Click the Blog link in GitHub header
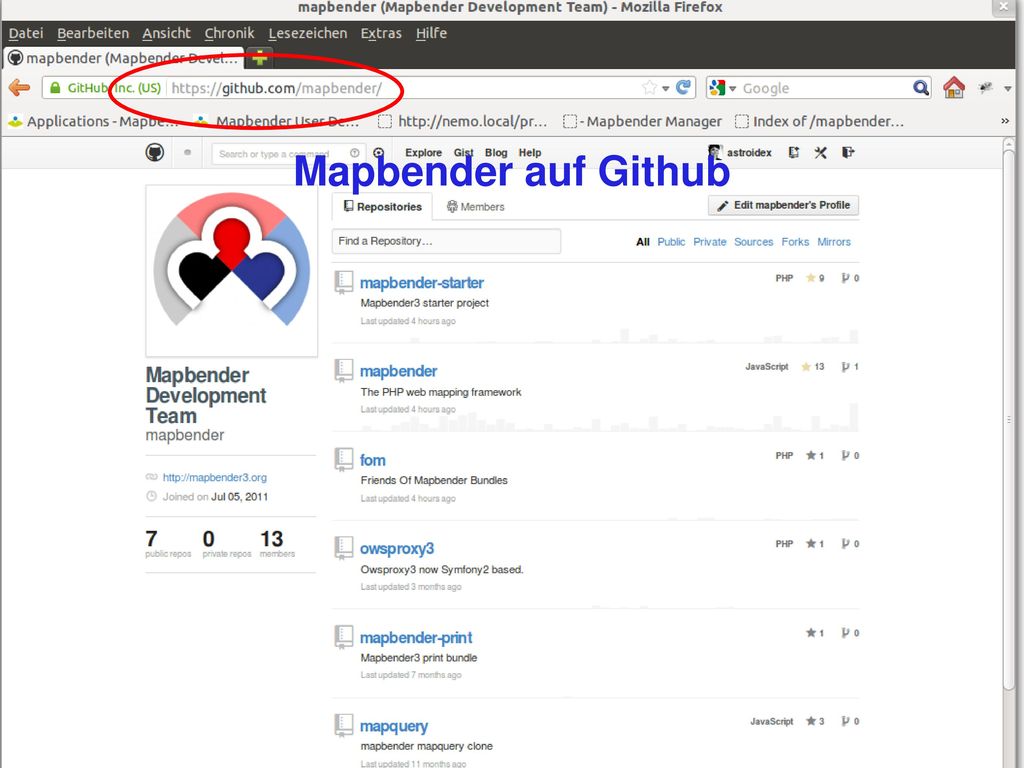The height and width of the screenshot is (768, 1024). (496, 152)
